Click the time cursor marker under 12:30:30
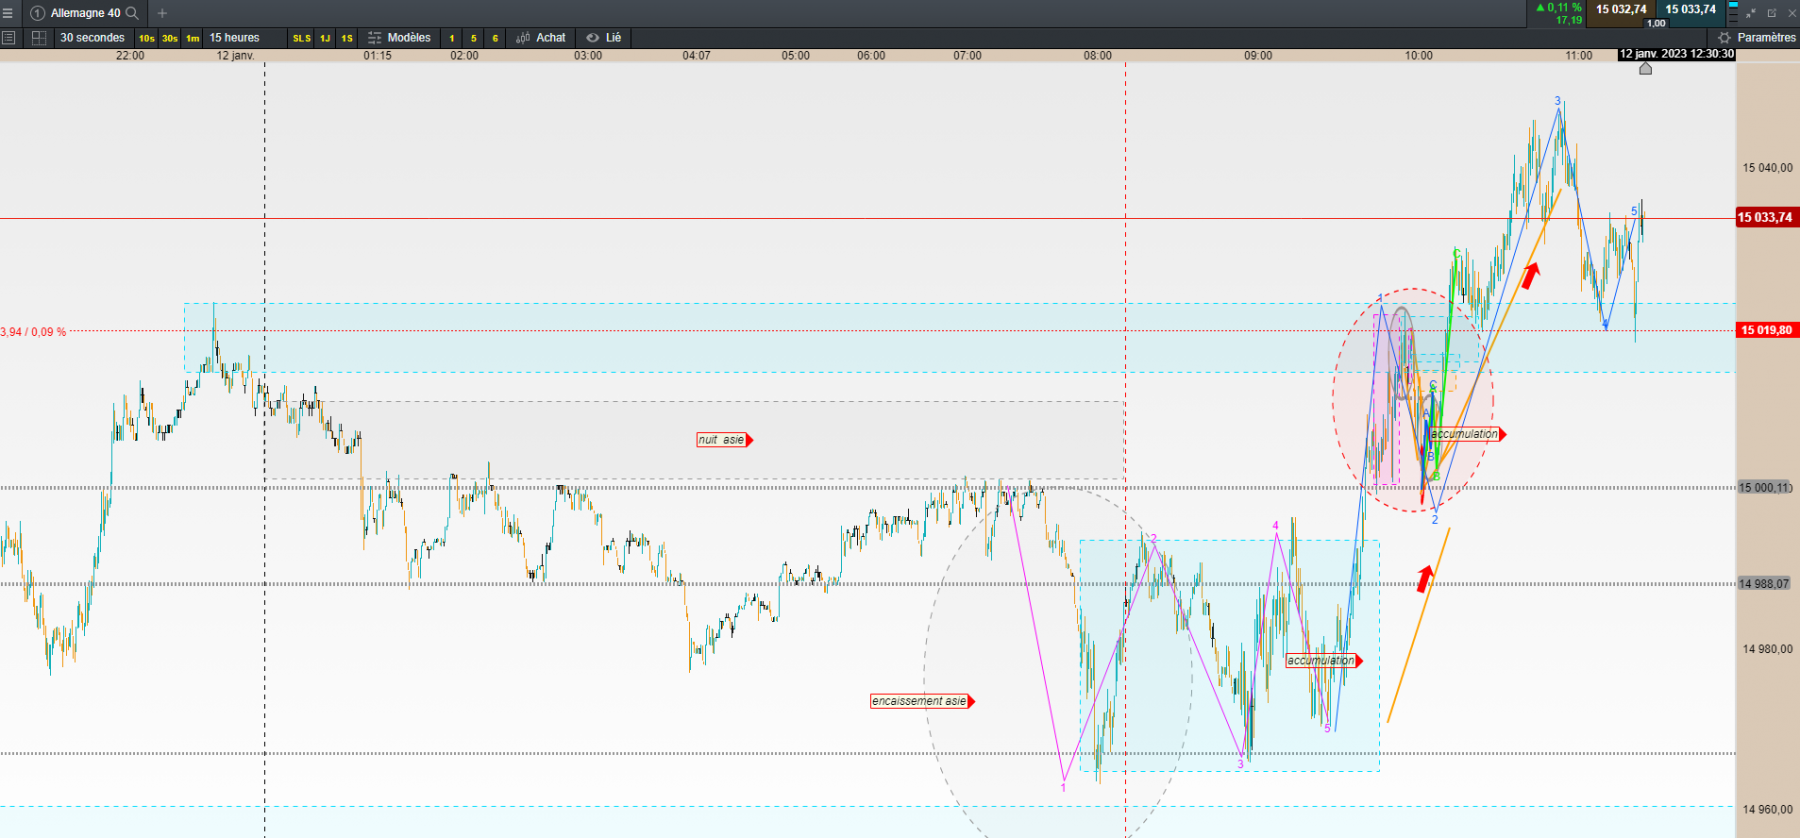Viewport: 1800px width, 838px height. (x=1645, y=68)
